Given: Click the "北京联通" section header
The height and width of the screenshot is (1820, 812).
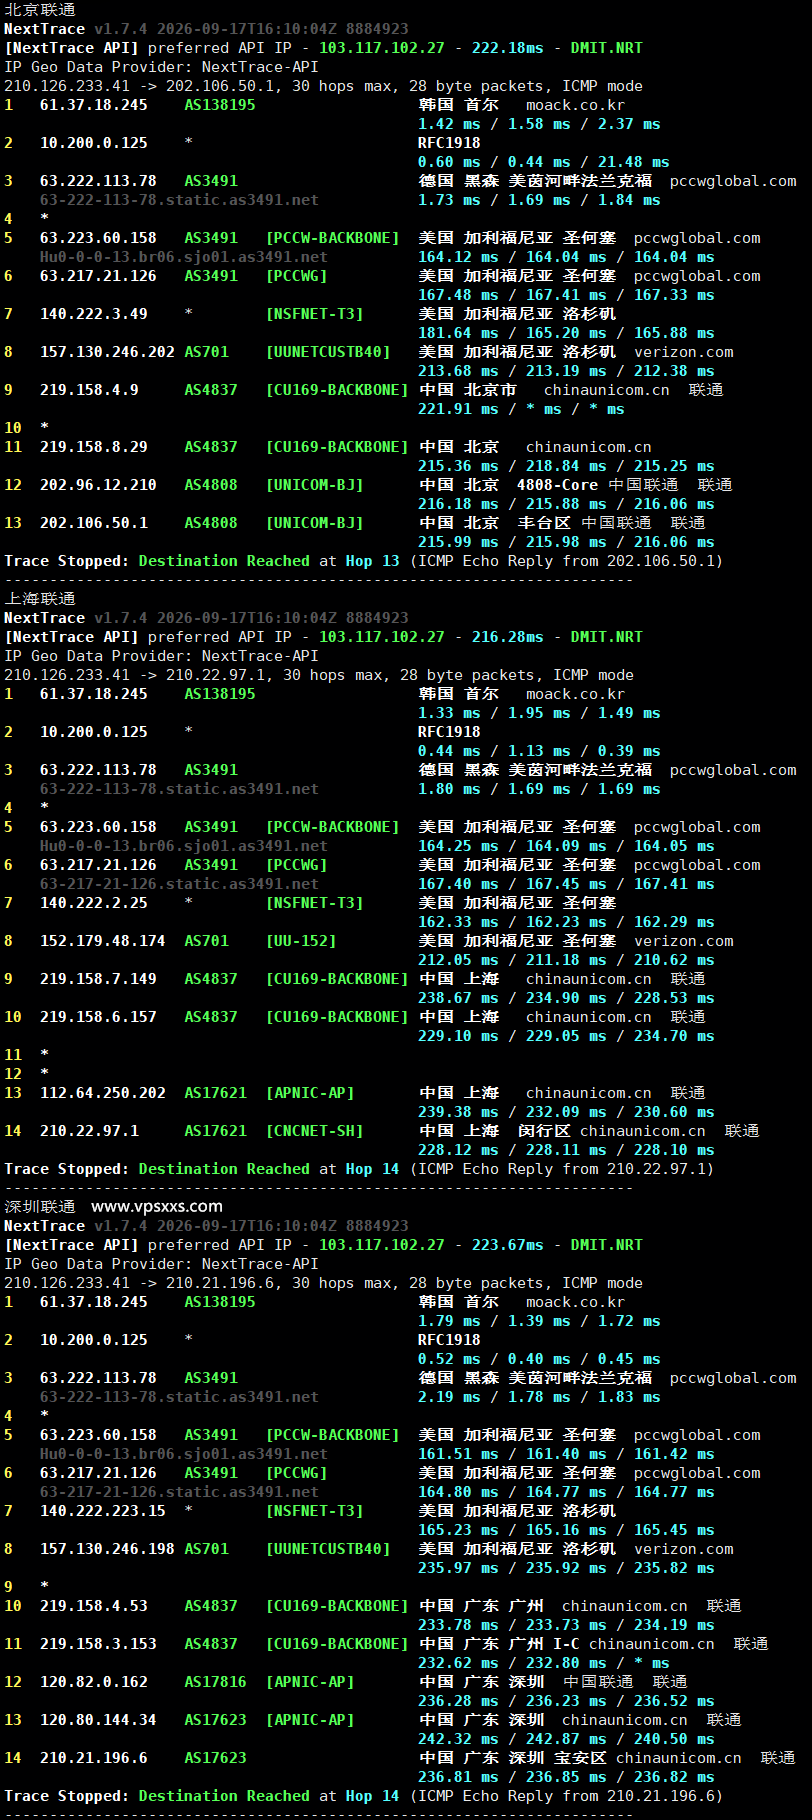Looking at the screenshot, I should pyautogui.click(x=40, y=10).
